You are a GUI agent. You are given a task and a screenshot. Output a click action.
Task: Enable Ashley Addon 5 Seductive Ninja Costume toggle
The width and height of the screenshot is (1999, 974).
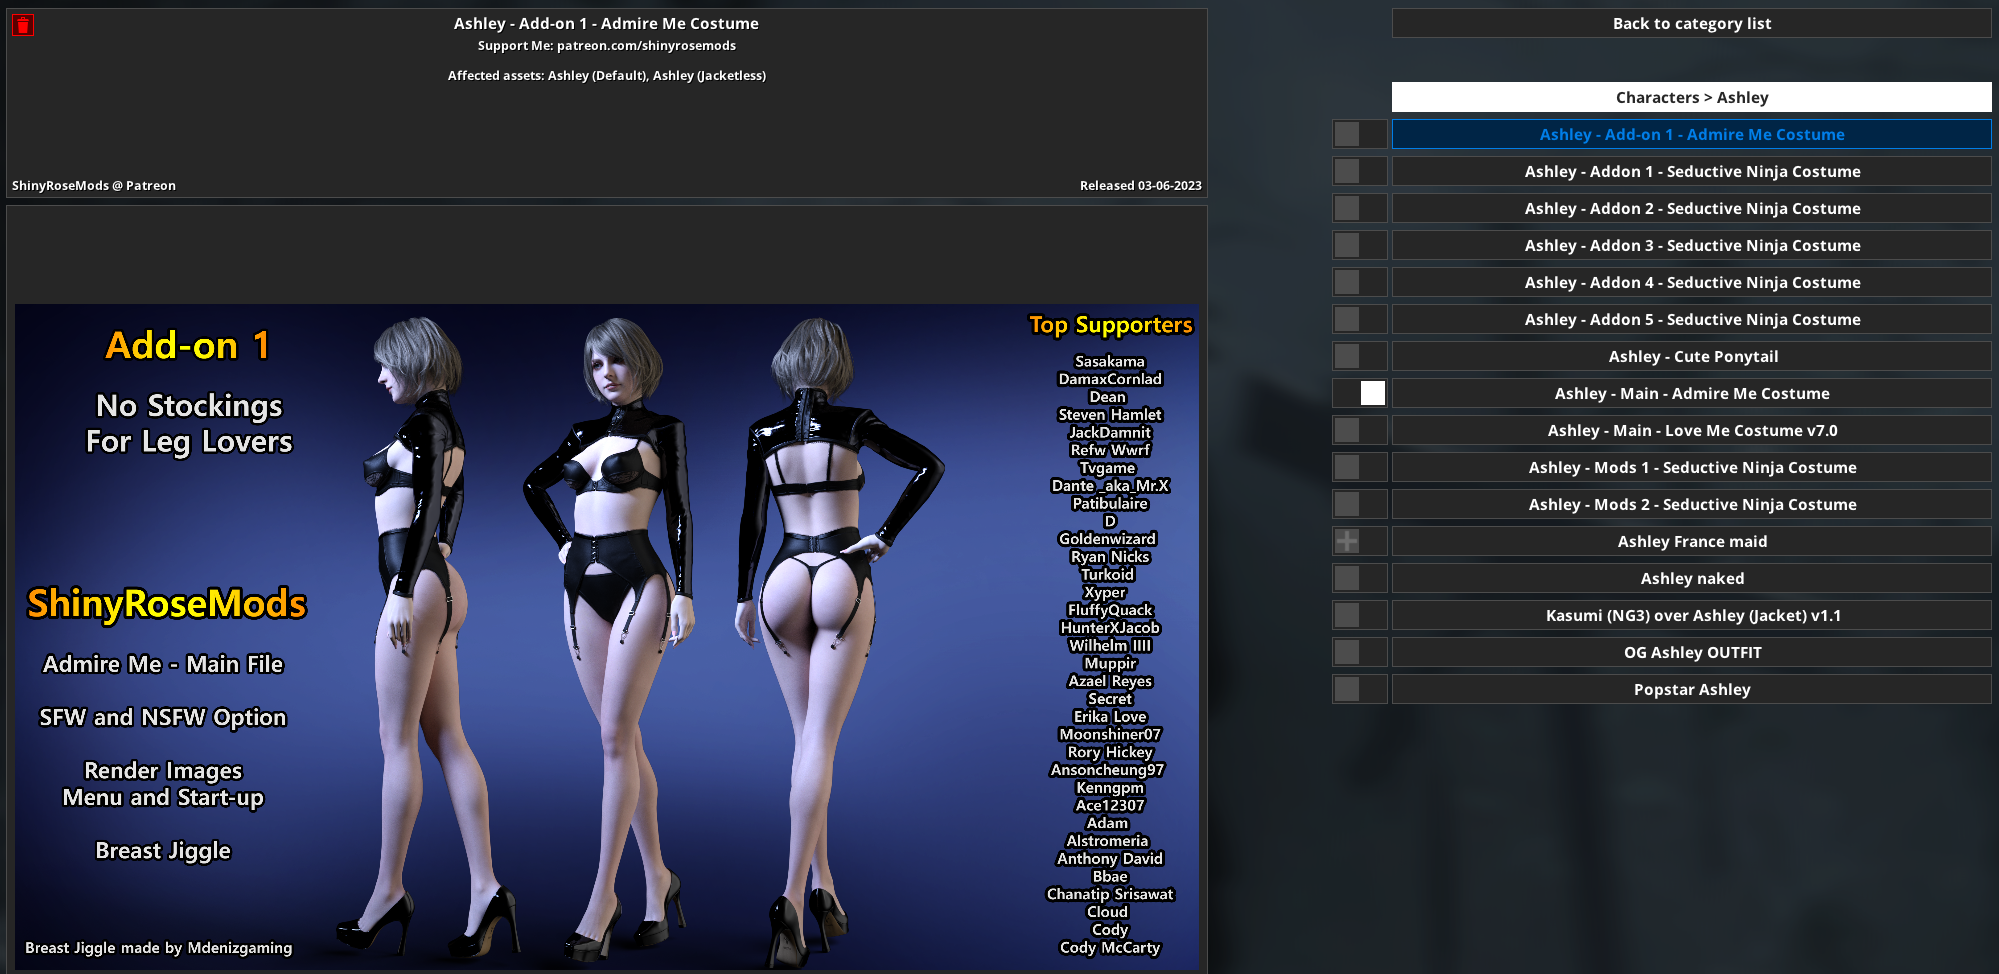click(1360, 319)
